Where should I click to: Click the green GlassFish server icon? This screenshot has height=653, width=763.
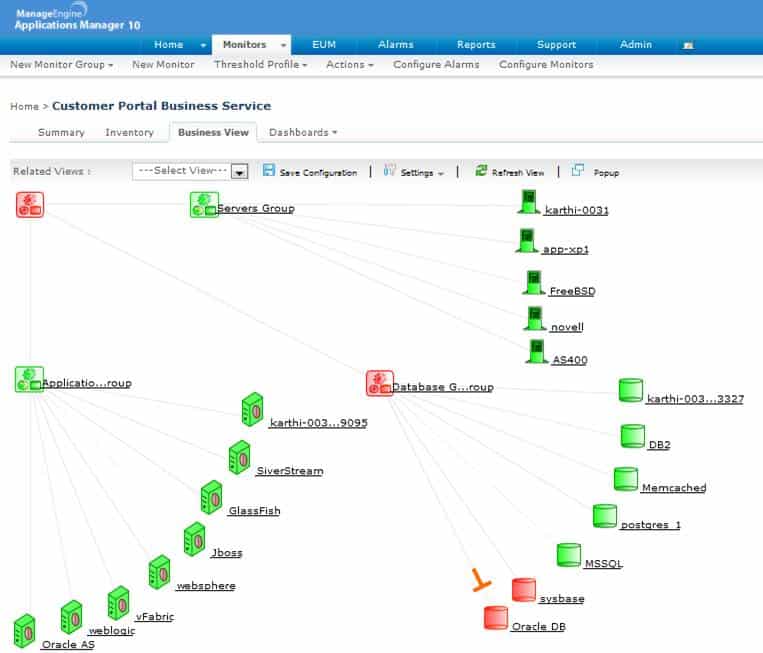point(212,497)
